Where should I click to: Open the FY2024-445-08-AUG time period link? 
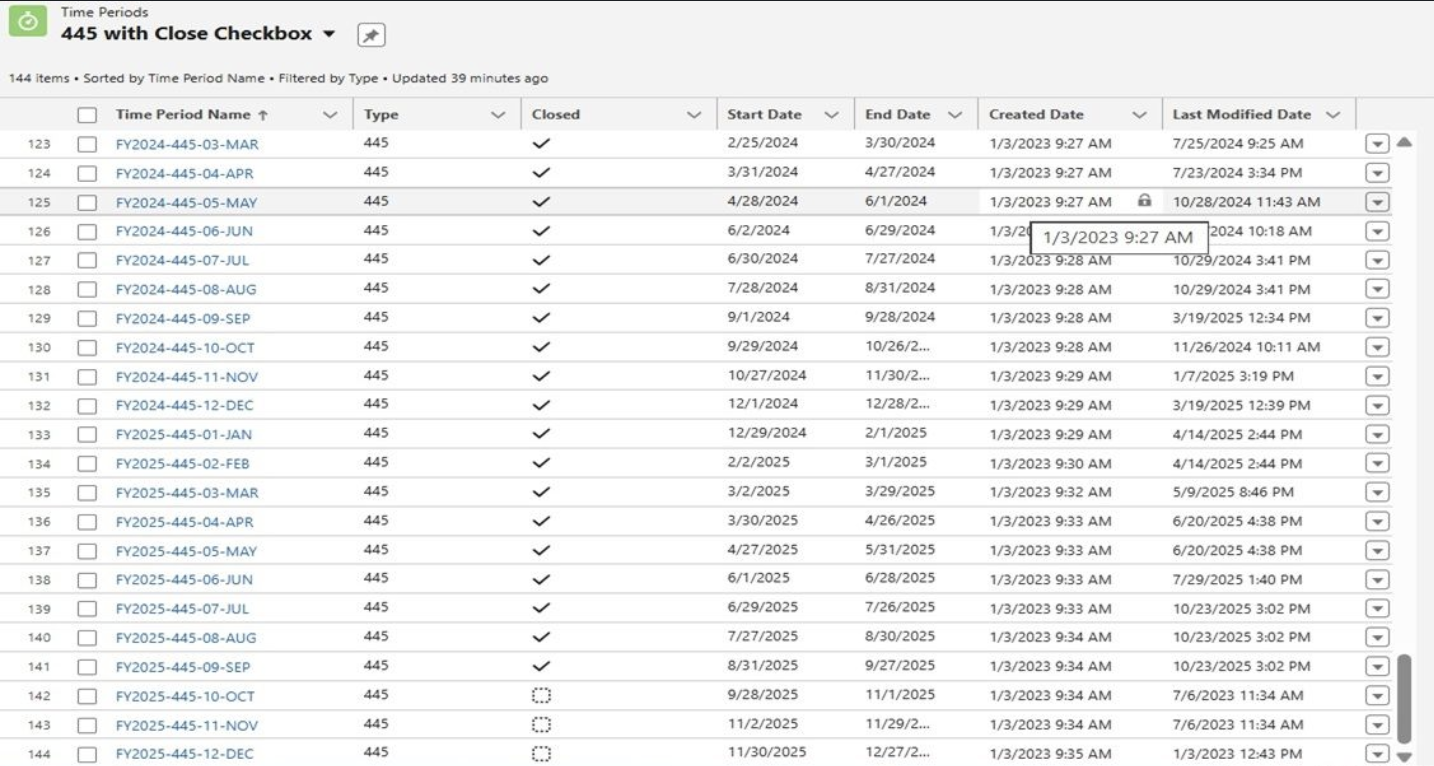tap(185, 290)
